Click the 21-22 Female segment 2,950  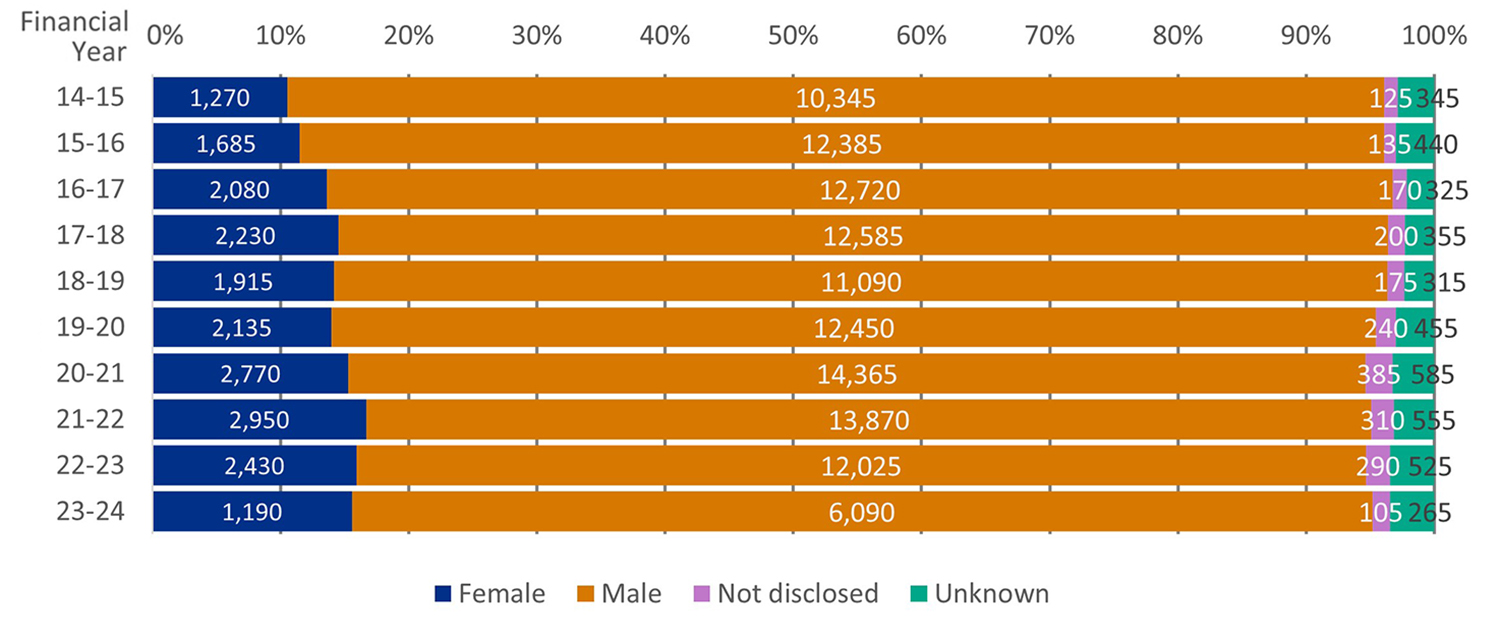259,421
